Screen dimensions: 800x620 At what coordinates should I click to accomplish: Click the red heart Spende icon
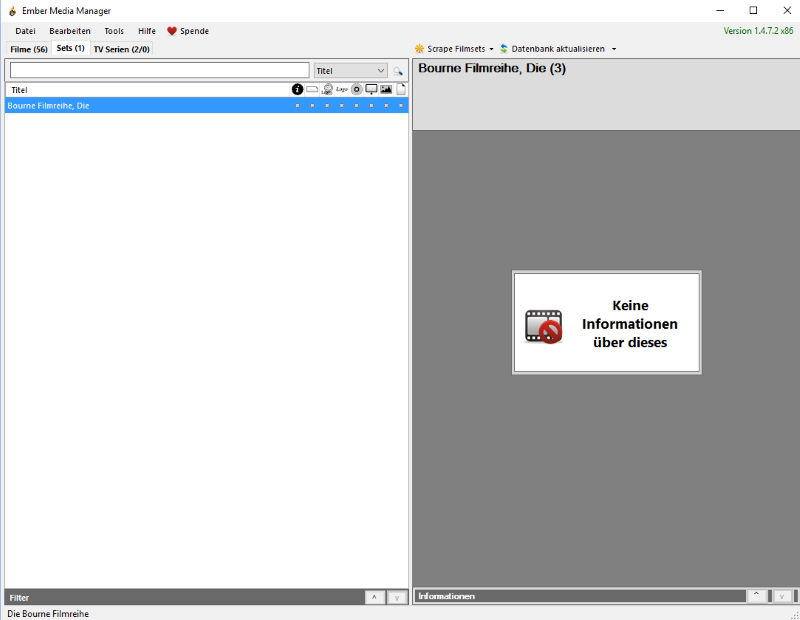click(x=171, y=31)
